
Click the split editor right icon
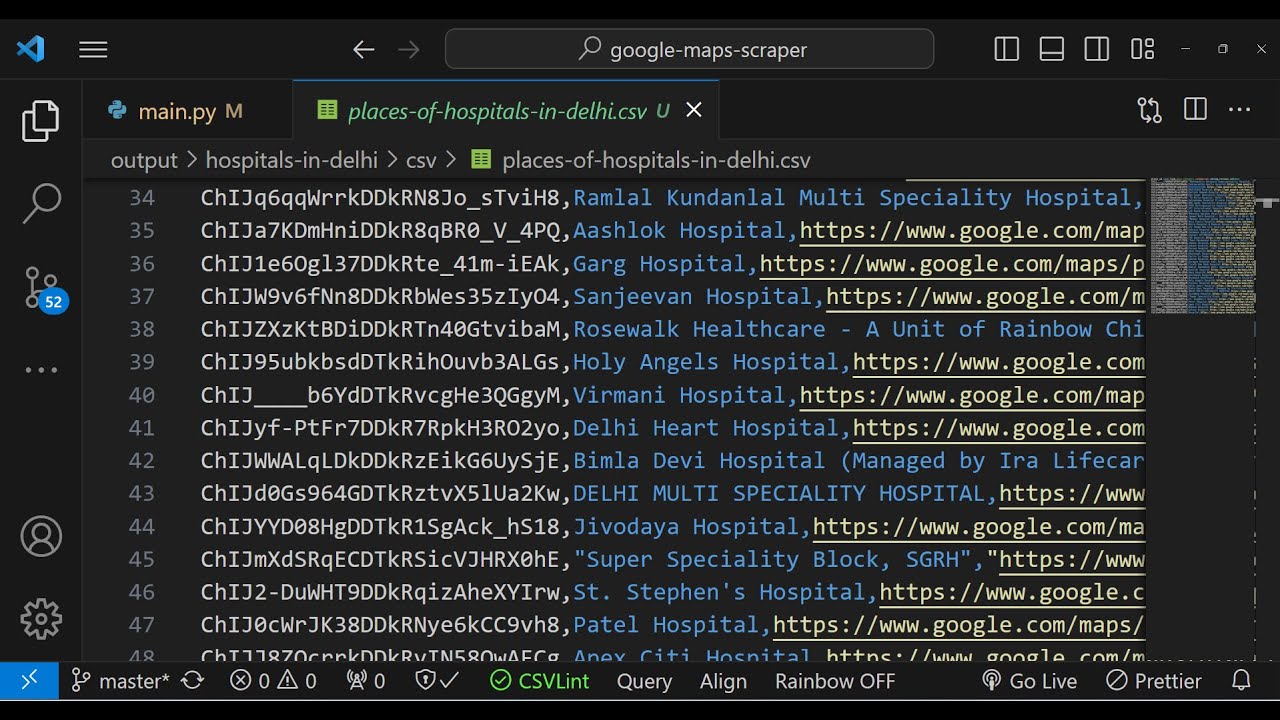pos(1195,110)
